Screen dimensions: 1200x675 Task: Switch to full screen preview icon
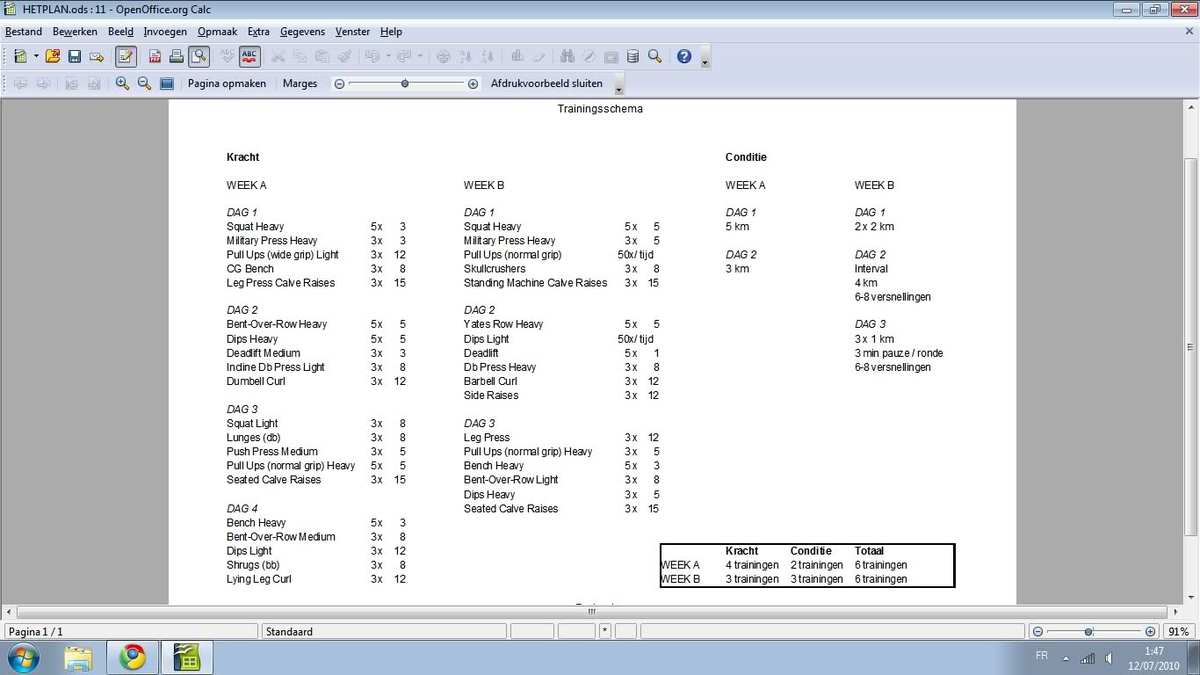(x=167, y=84)
